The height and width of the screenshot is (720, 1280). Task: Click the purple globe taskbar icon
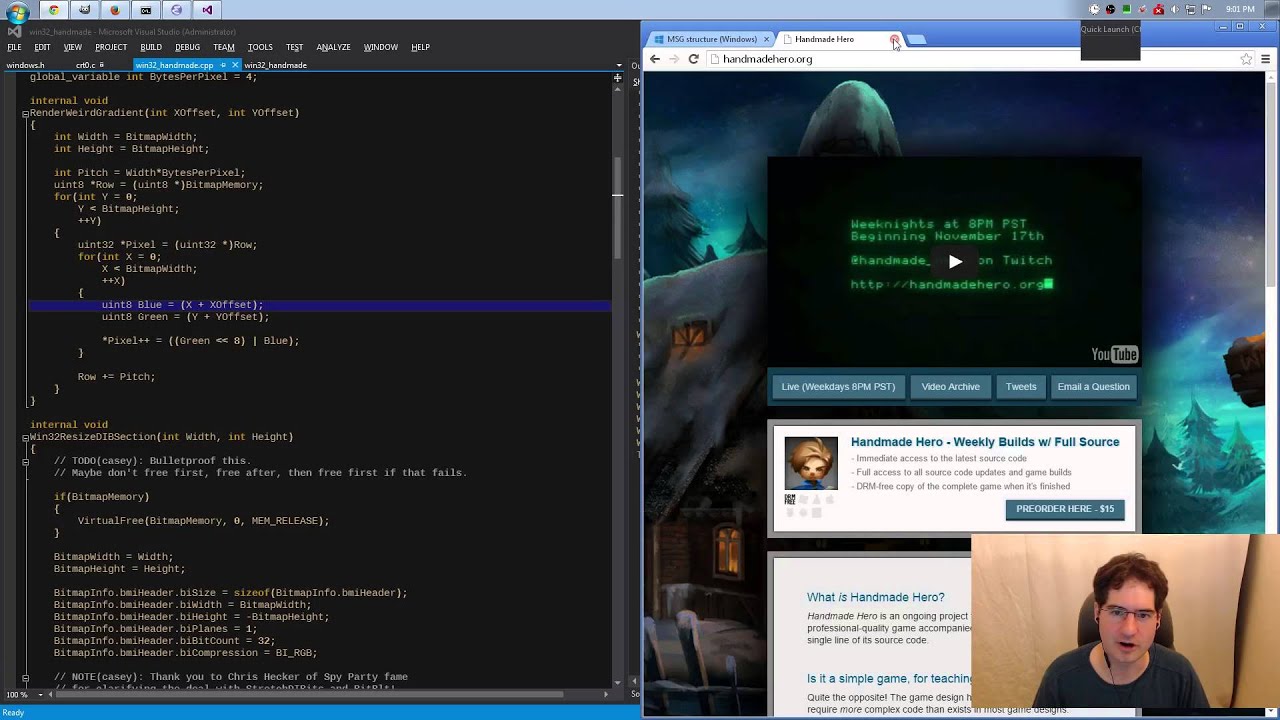177,10
